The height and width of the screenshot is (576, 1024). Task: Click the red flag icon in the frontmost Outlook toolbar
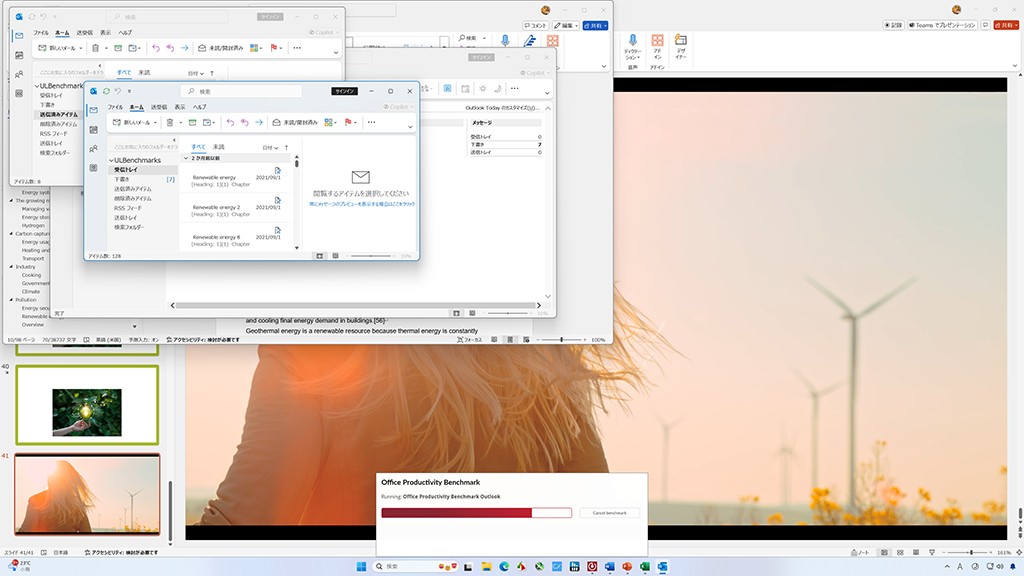350,122
